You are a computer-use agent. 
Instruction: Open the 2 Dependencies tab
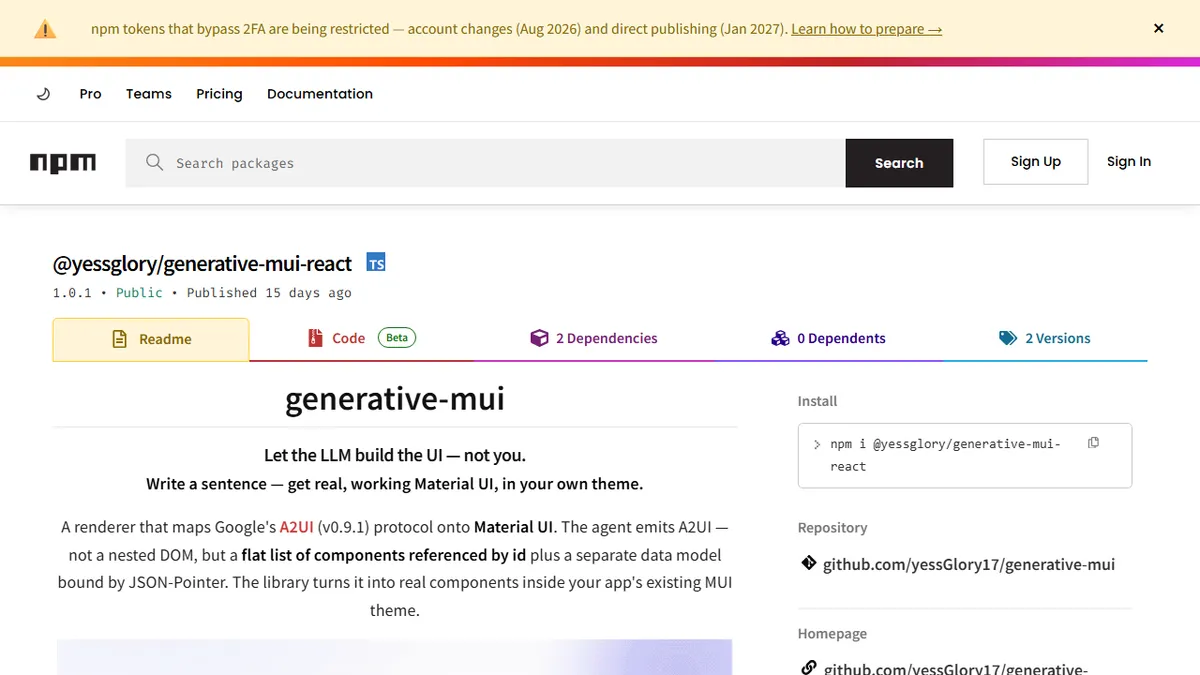[594, 338]
